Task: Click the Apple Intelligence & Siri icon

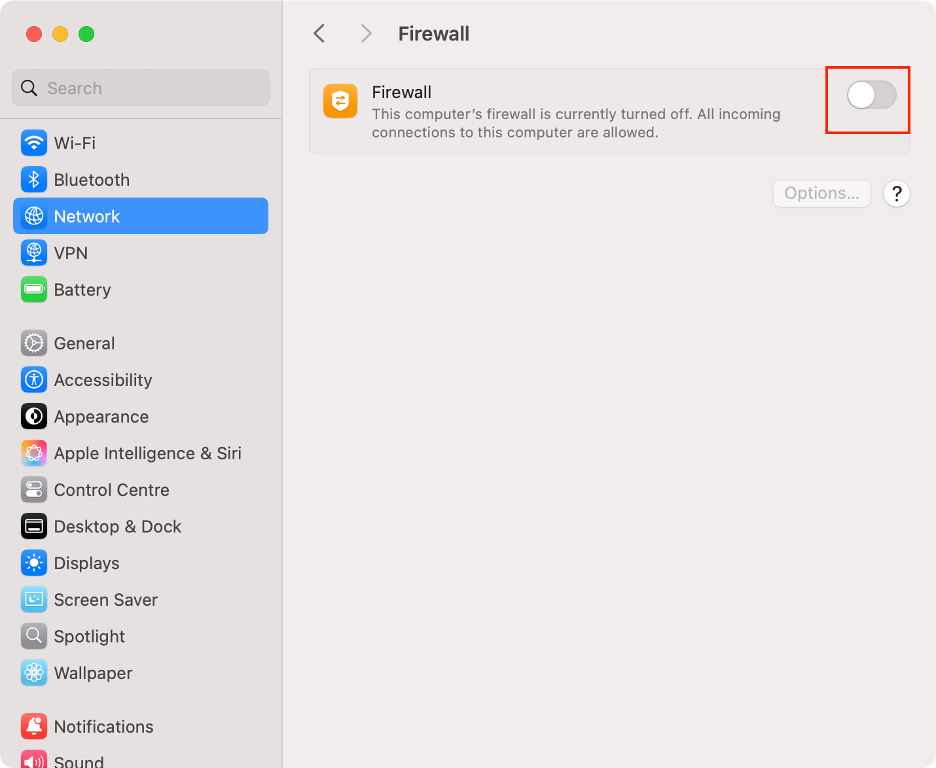Action: [32, 453]
